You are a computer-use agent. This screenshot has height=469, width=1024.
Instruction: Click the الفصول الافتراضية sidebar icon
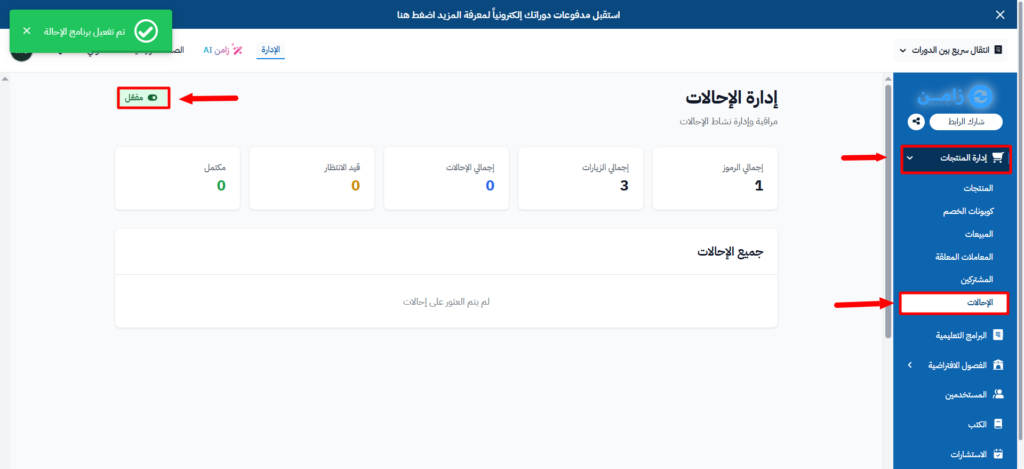(997, 365)
